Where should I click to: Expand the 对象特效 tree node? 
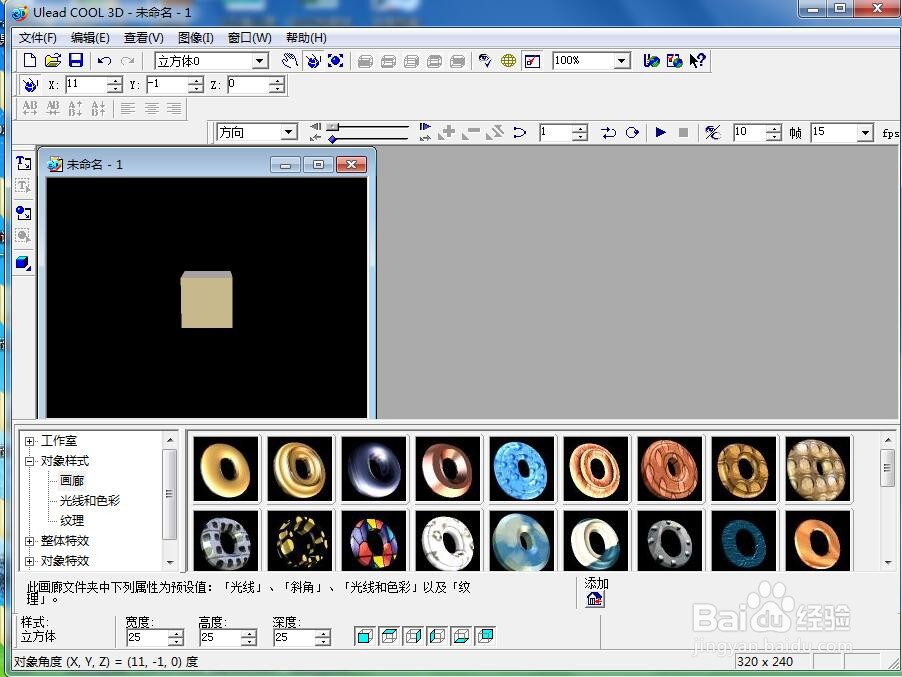tap(29, 561)
